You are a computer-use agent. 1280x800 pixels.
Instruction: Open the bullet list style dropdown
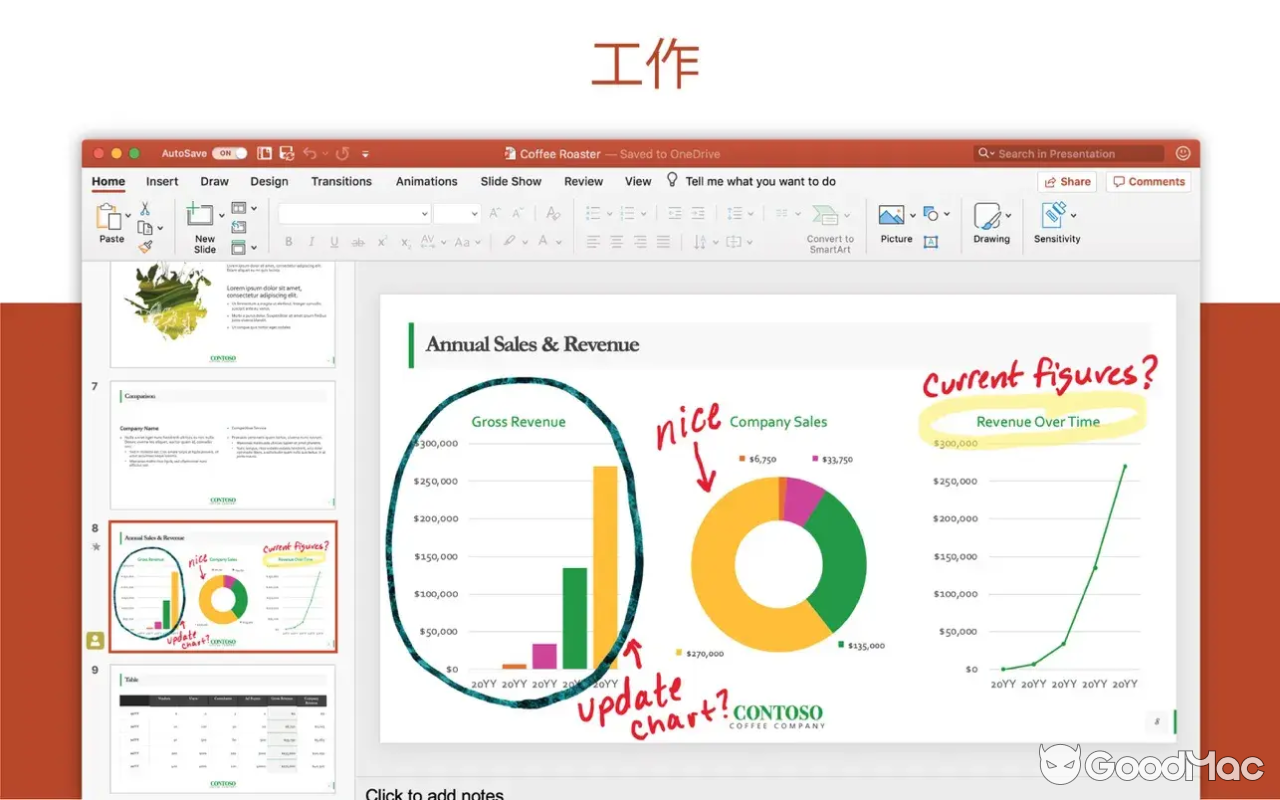click(610, 213)
